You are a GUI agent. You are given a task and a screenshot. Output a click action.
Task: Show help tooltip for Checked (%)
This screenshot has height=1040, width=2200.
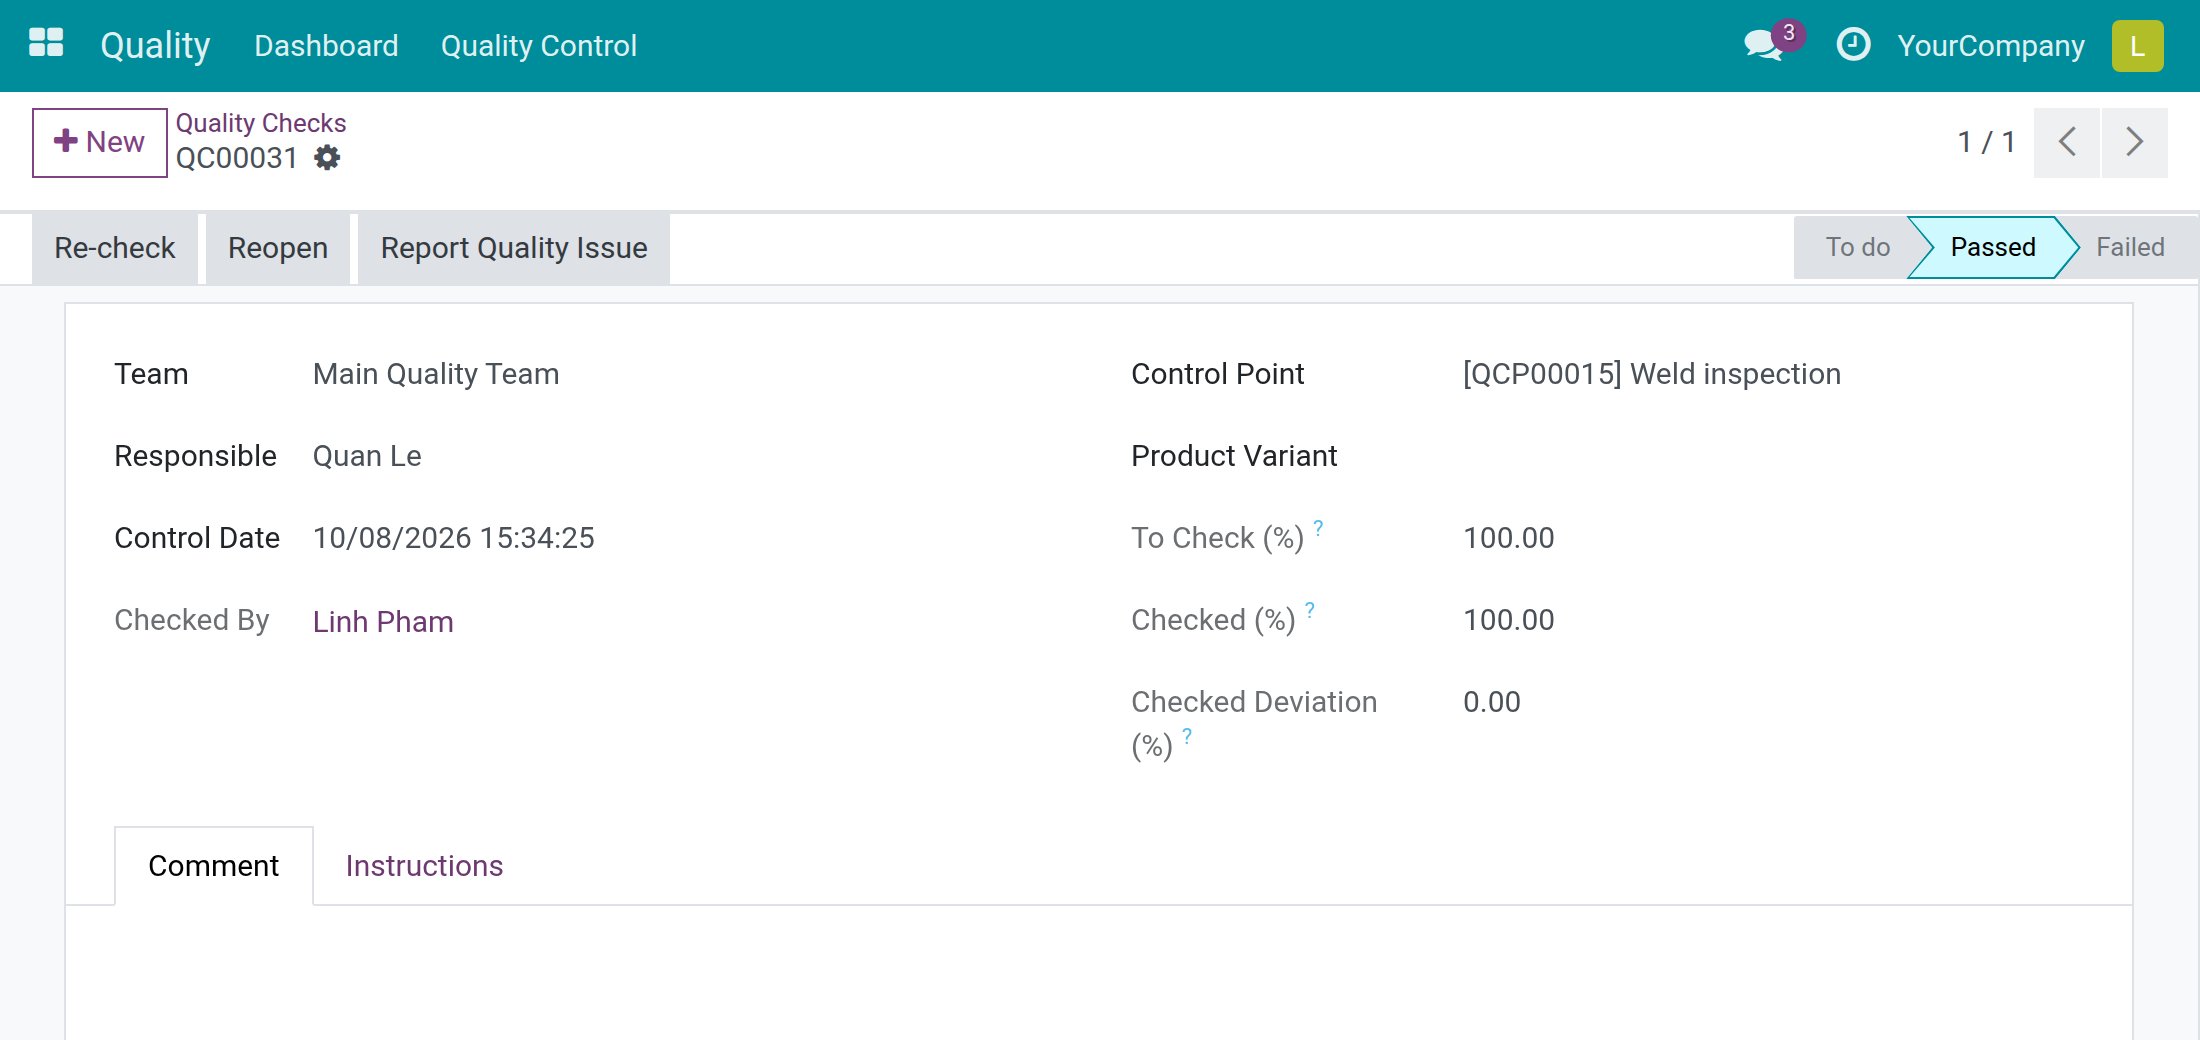coord(1310,609)
